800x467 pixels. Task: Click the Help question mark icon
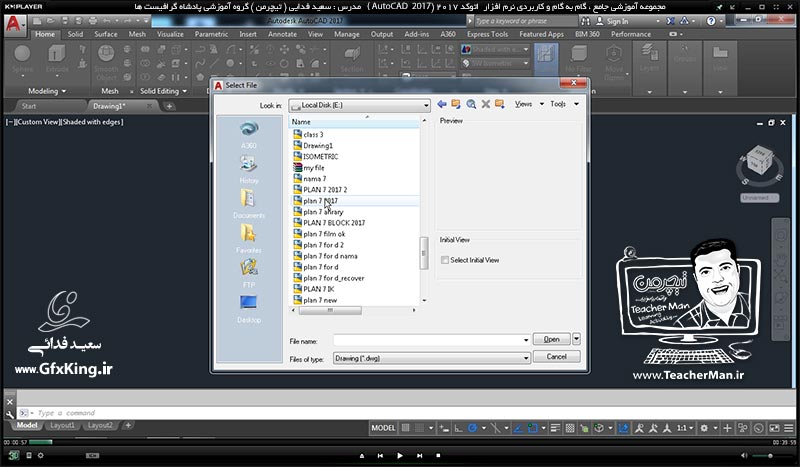point(711,21)
